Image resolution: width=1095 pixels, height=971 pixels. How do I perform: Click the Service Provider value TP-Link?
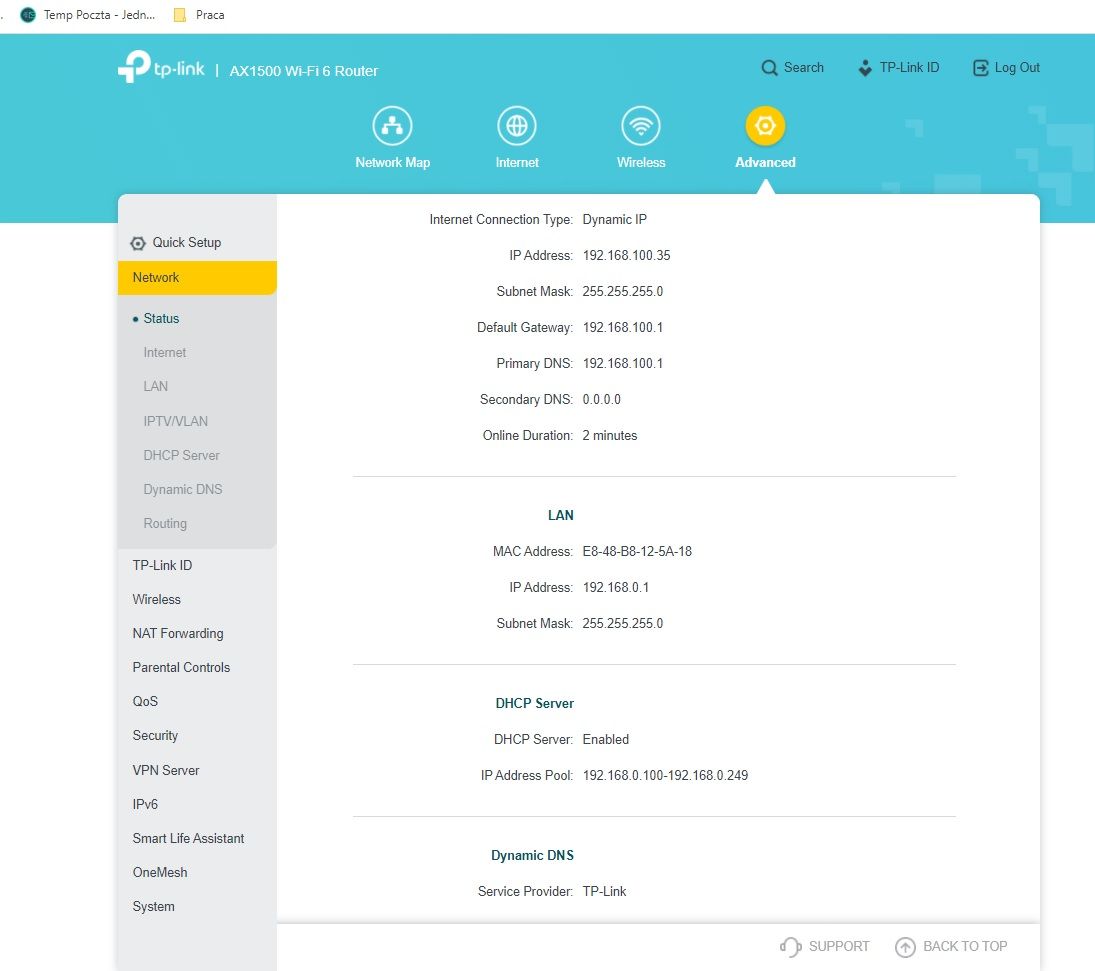point(604,892)
